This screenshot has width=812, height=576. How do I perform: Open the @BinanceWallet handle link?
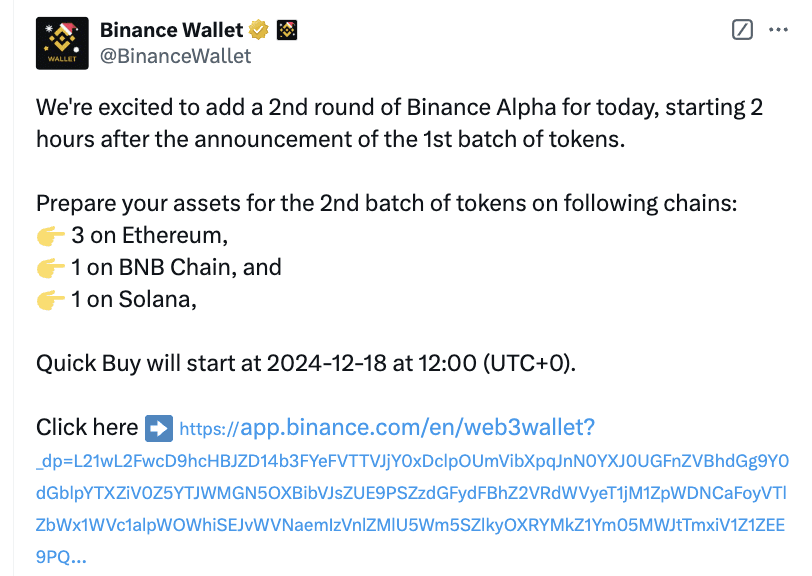(x=176, y=56)
